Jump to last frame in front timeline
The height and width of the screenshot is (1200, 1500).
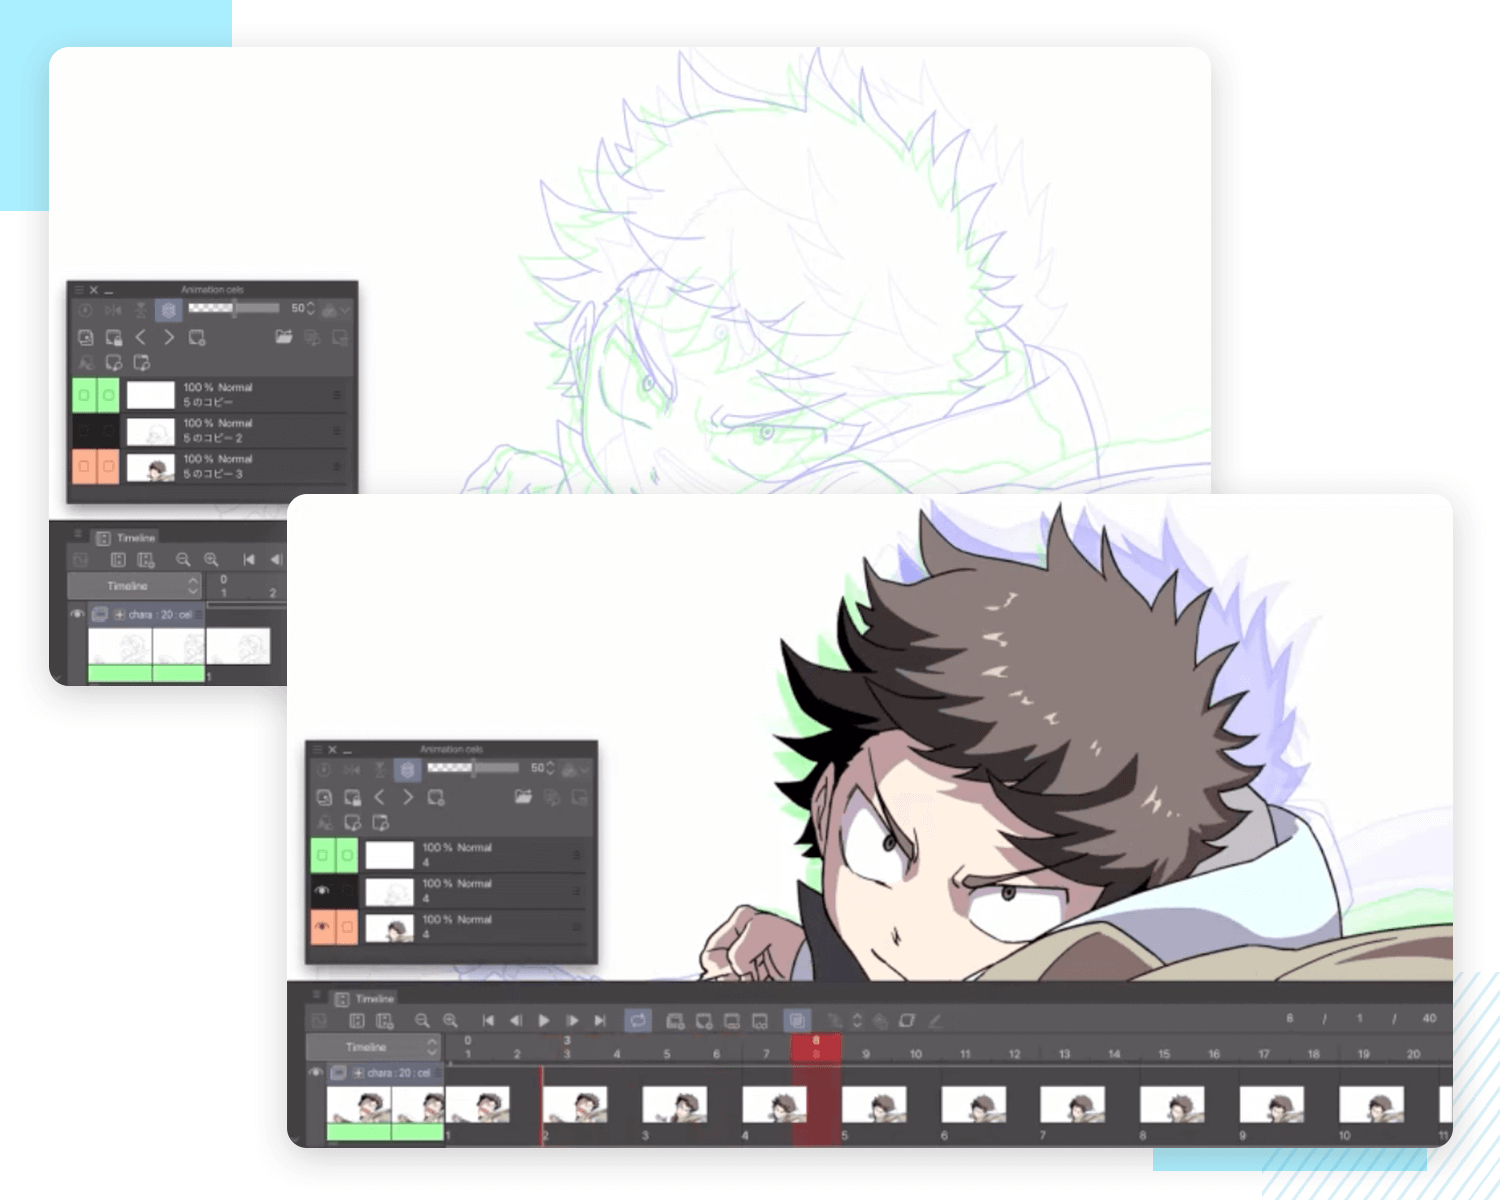600,1021
